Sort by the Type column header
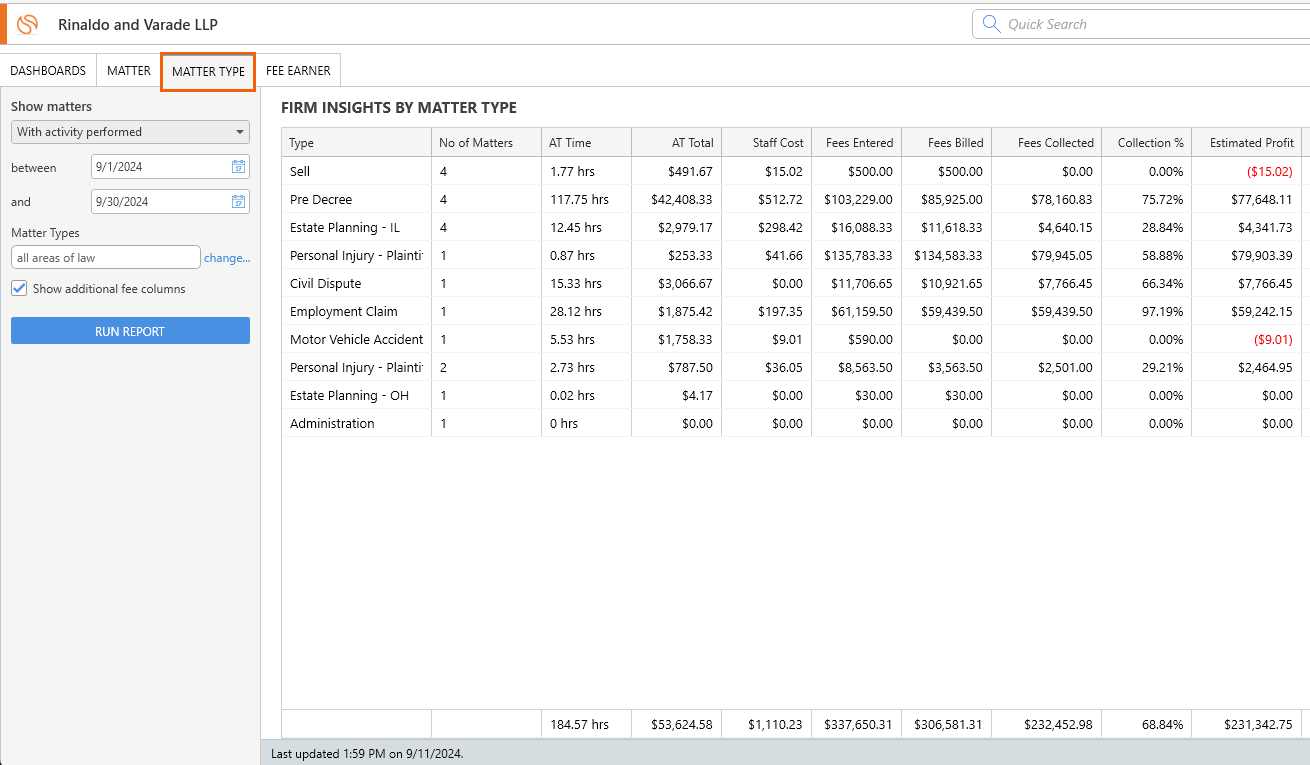 coord(357,143)
